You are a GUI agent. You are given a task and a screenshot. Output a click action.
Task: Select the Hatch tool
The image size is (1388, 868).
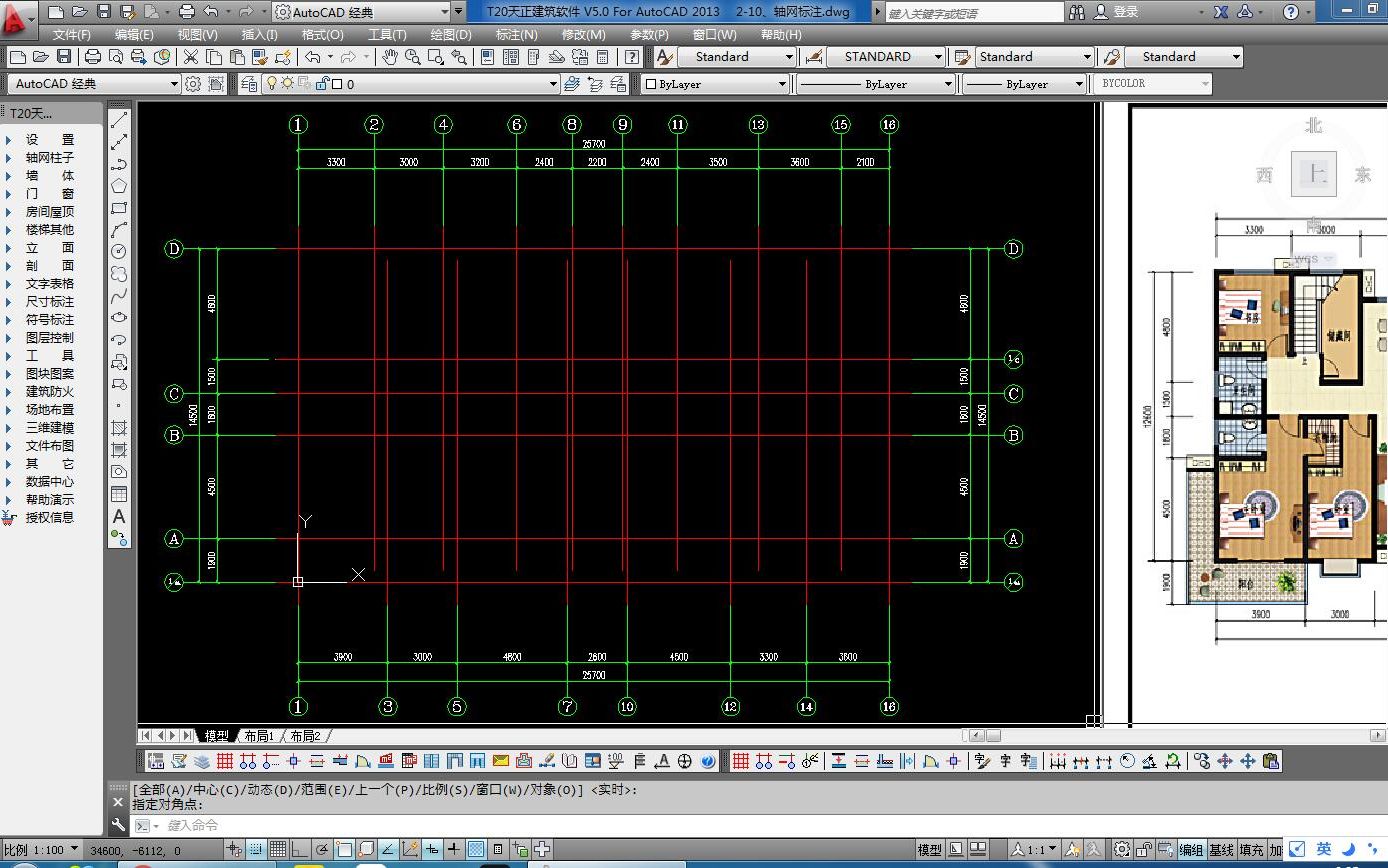(119, 428)
